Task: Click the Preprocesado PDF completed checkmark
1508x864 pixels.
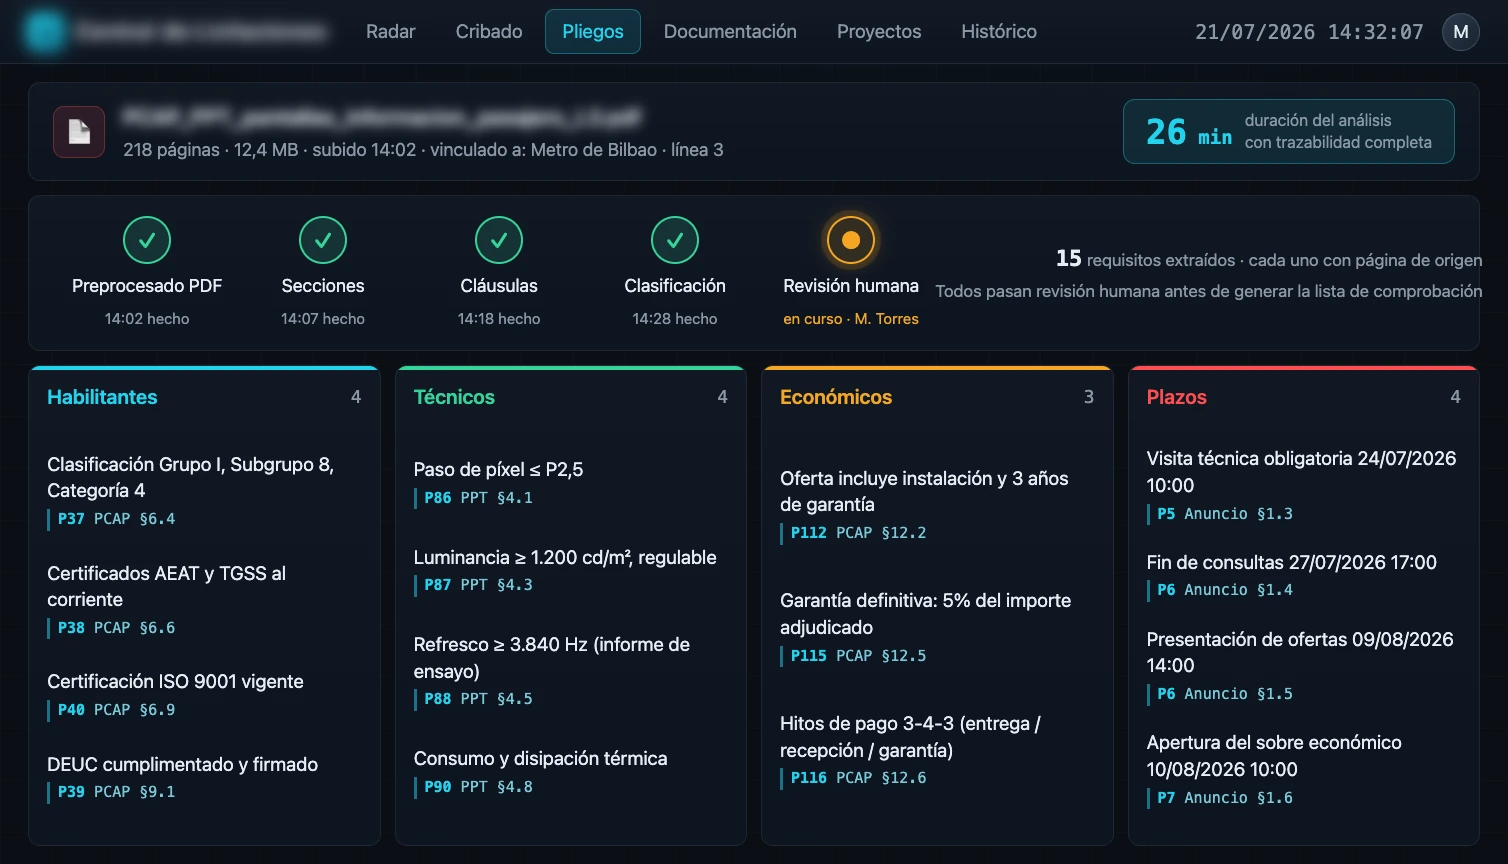Action: tap(147, 240)
